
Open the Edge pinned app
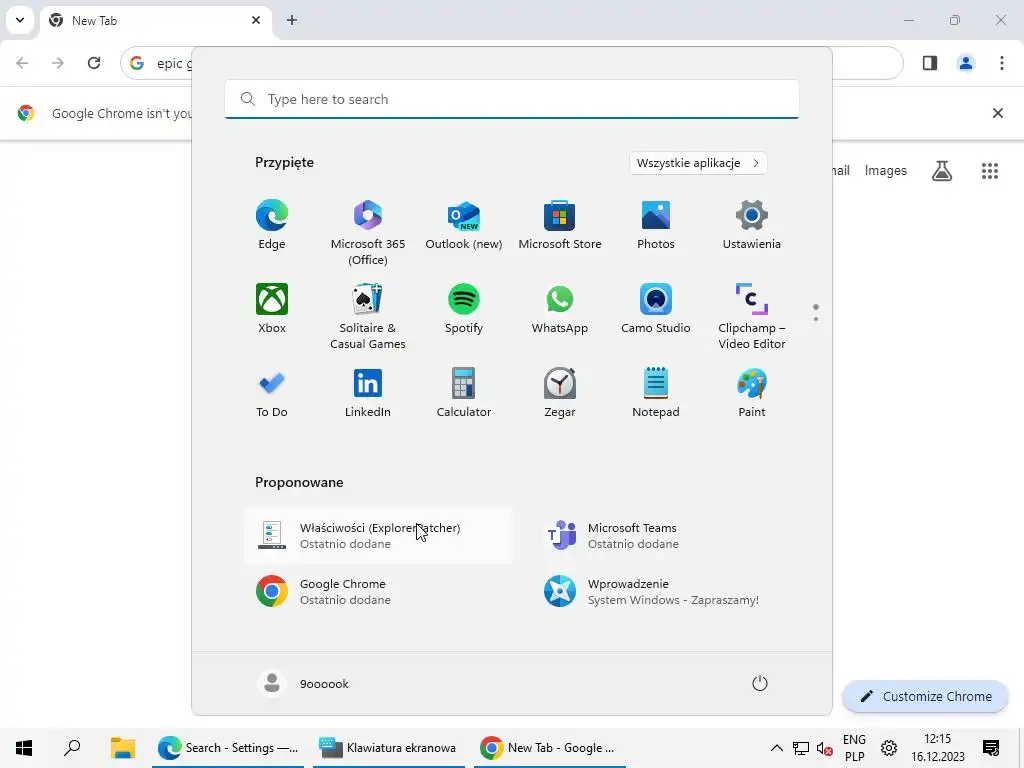coord(272,225)
